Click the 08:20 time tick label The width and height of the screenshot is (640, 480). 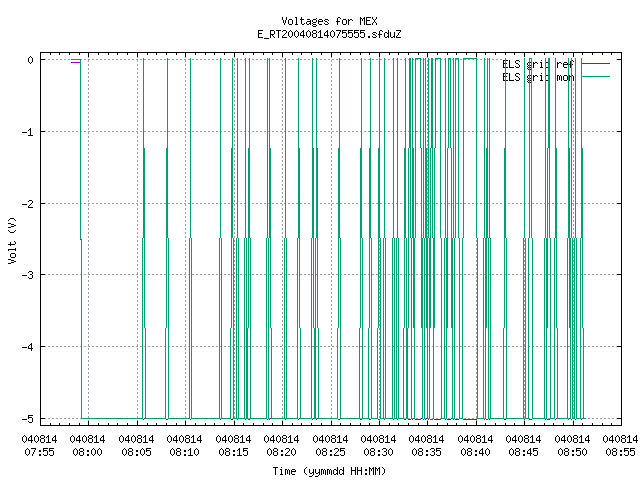coord(282,452)
